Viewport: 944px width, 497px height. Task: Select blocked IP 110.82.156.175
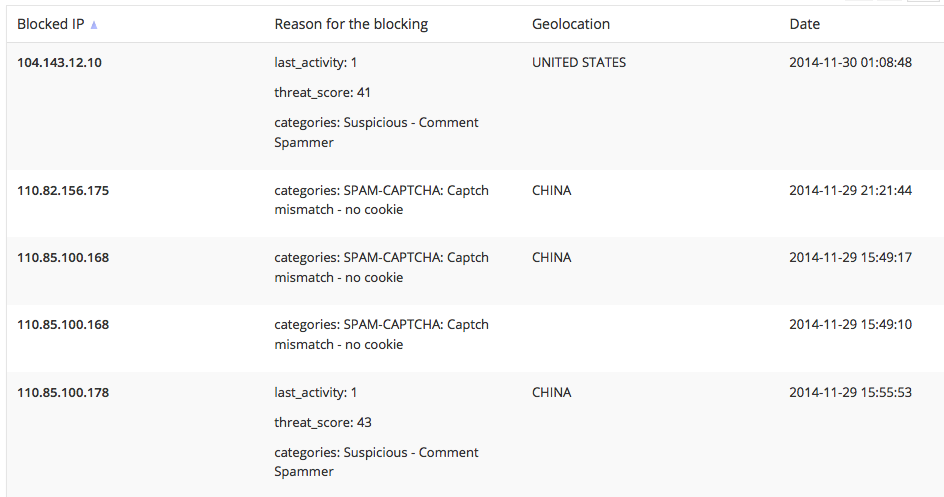click(63, 191)
